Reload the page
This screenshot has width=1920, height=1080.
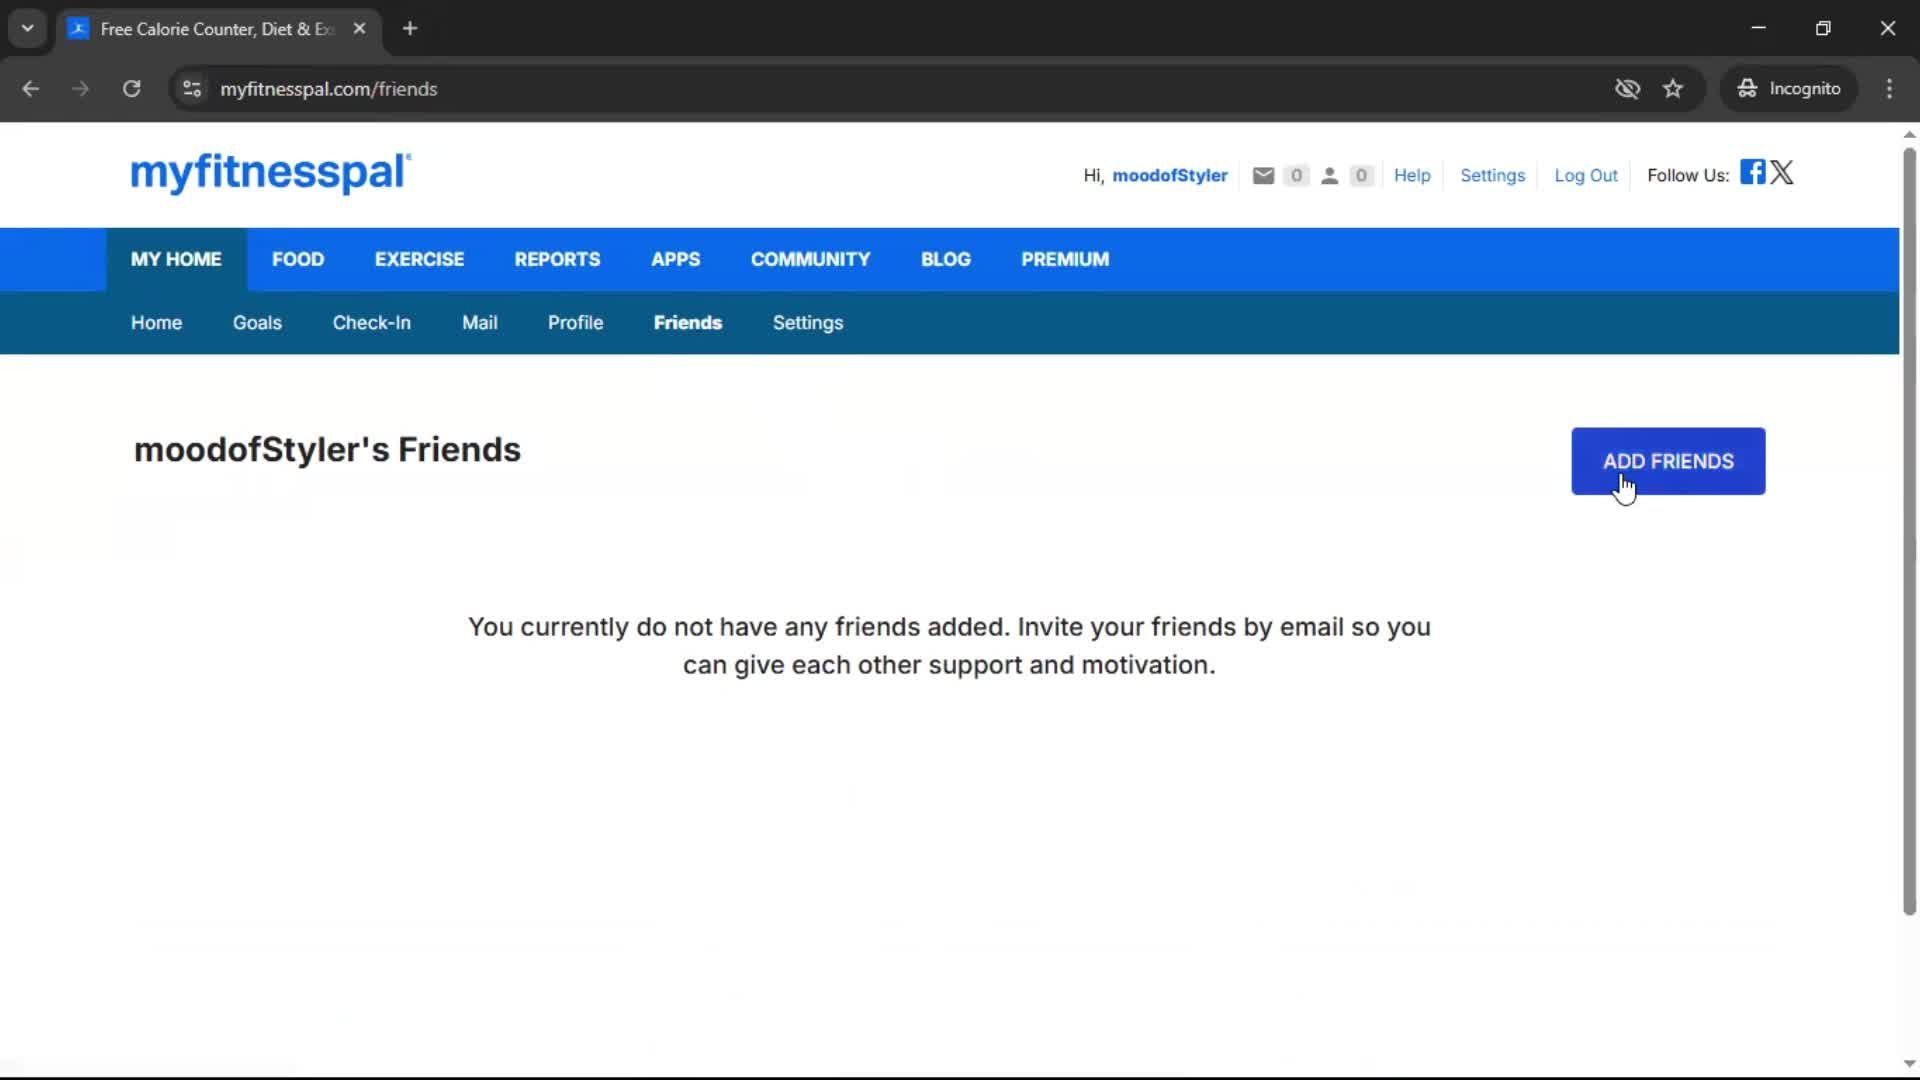[x=131, y=89]
